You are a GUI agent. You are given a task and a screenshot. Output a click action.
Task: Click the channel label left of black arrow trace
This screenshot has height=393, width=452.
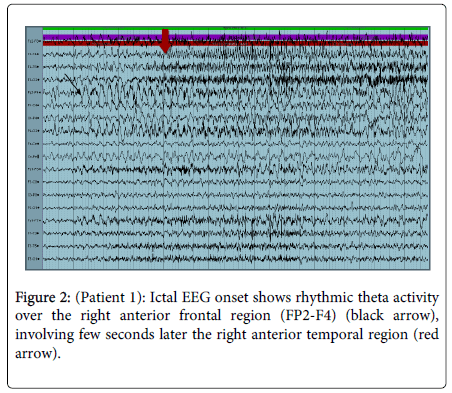tap(34, 92)
